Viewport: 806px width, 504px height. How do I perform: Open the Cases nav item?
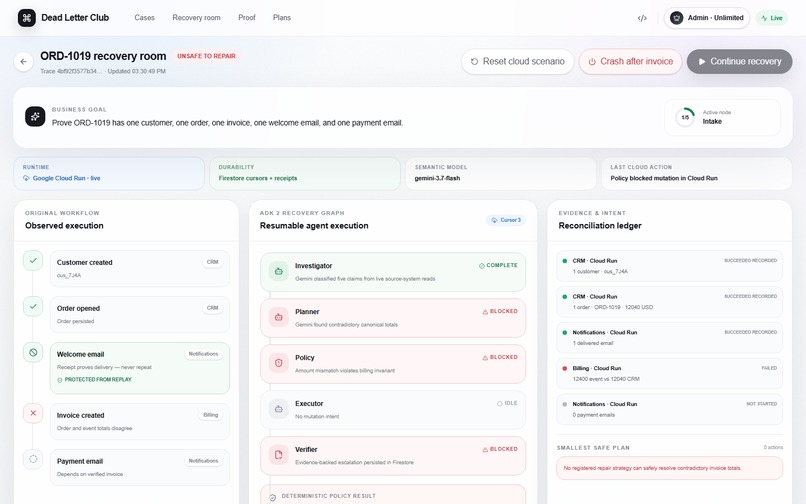[144, 17]
